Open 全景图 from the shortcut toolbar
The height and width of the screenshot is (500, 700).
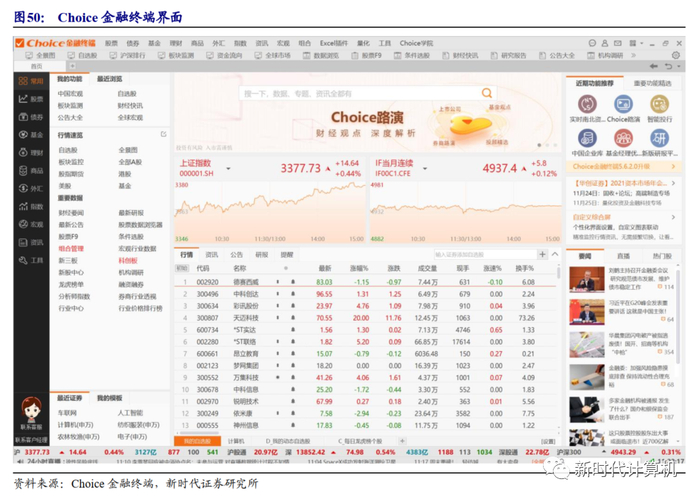40,55
